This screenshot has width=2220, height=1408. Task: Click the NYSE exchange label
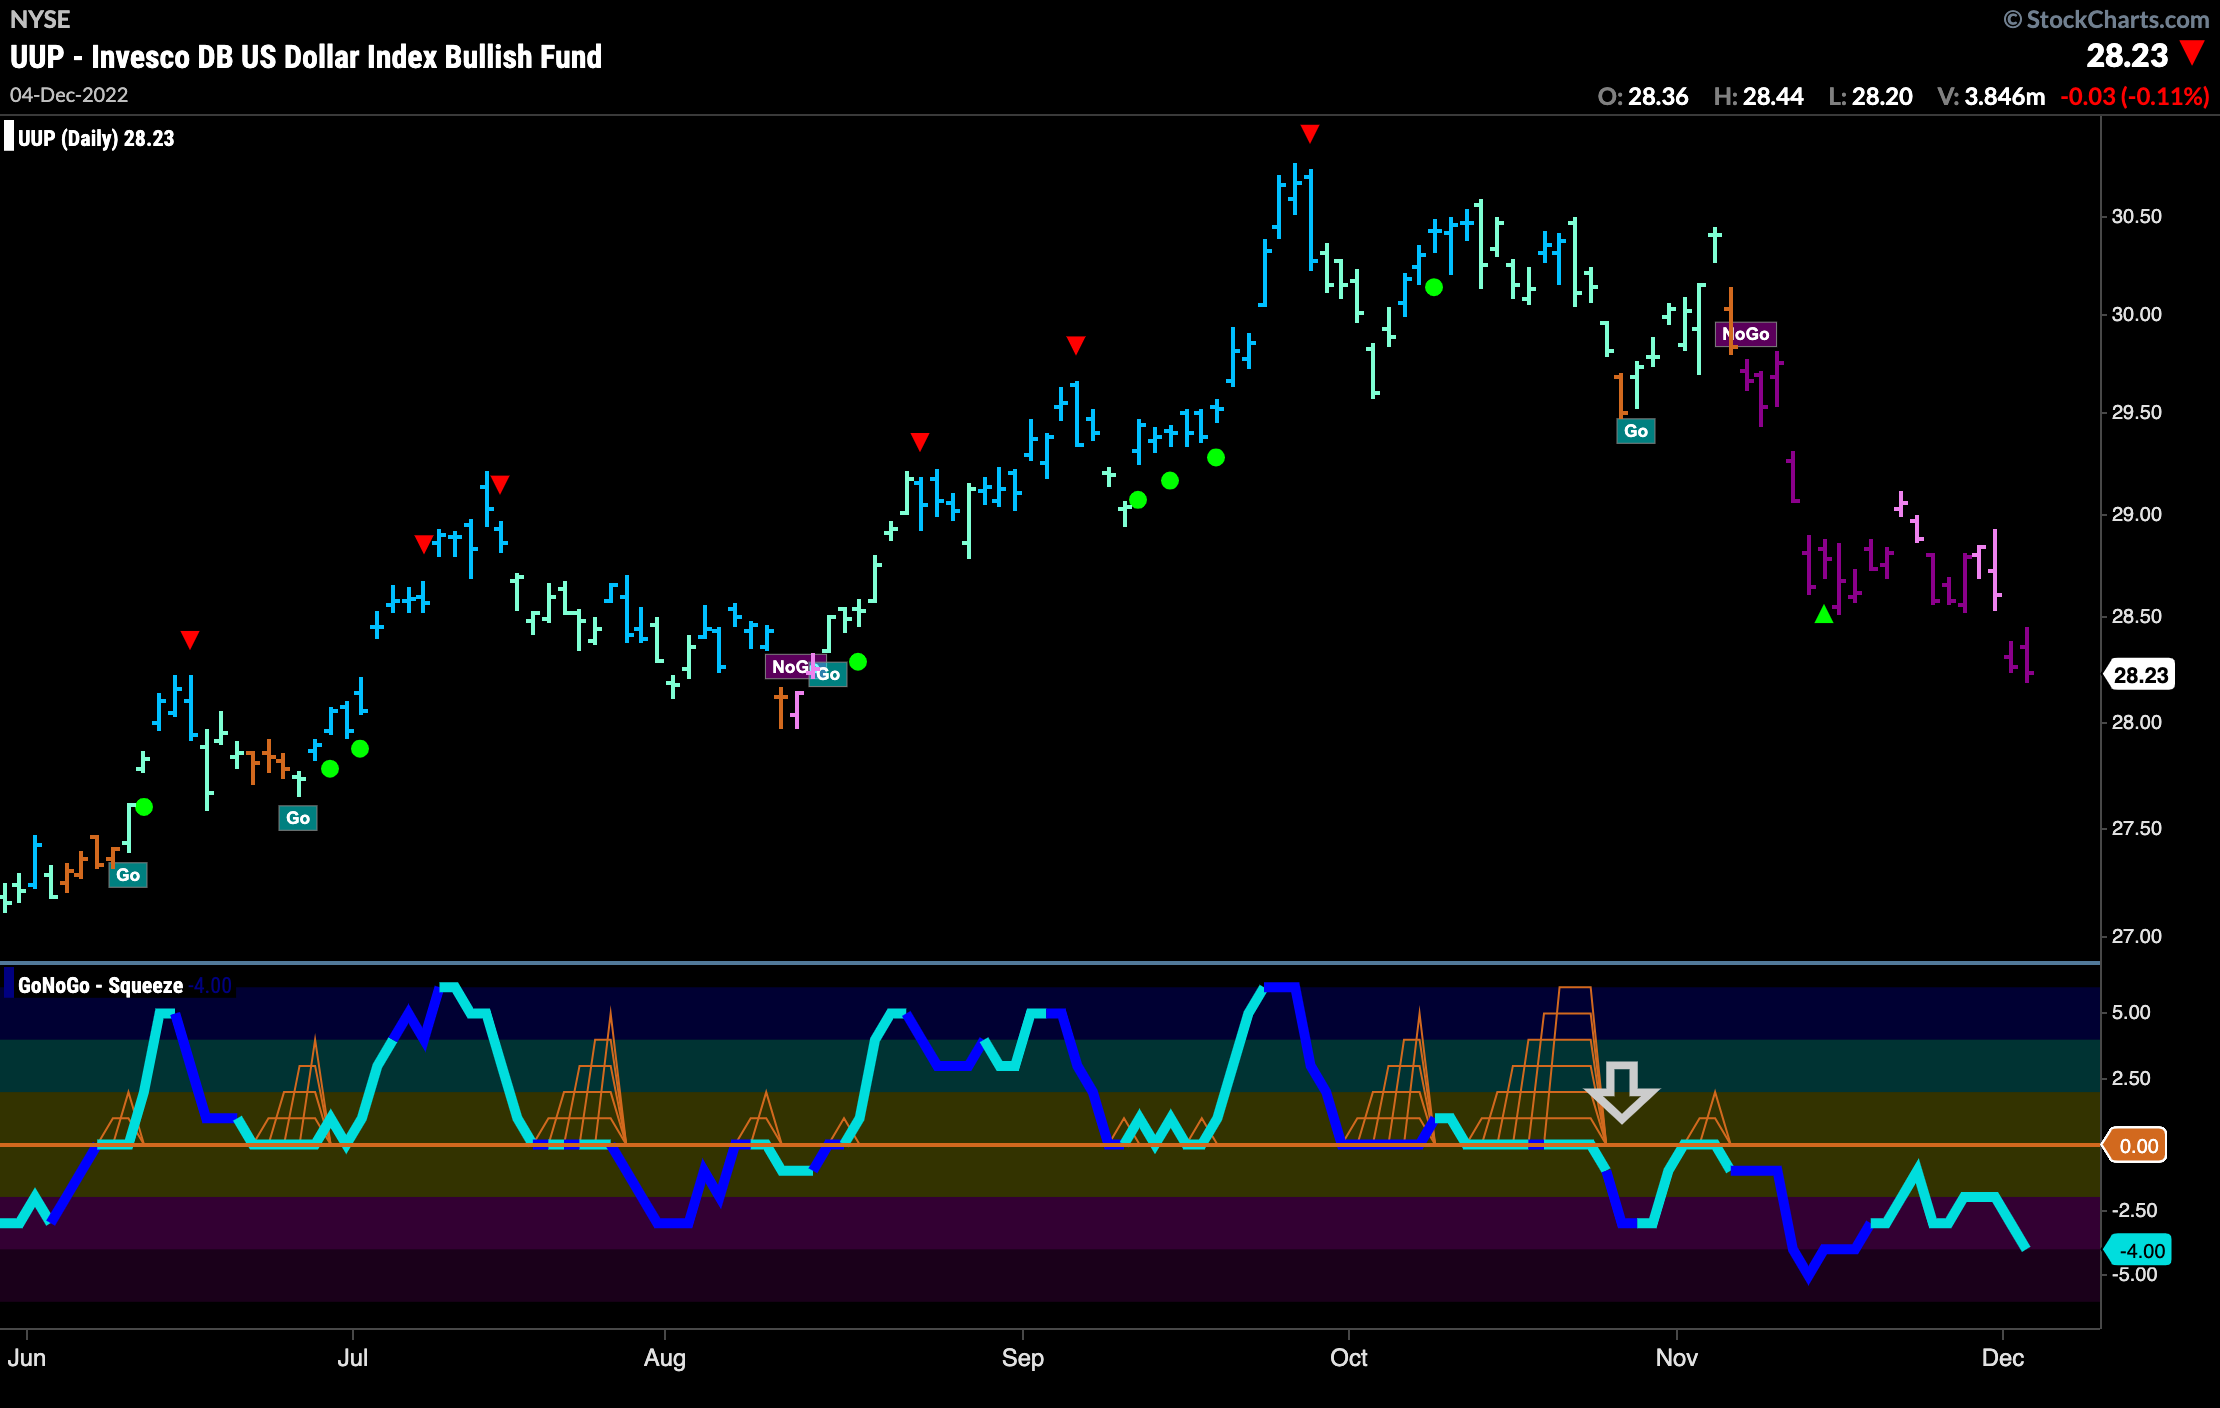coord(40,19)
